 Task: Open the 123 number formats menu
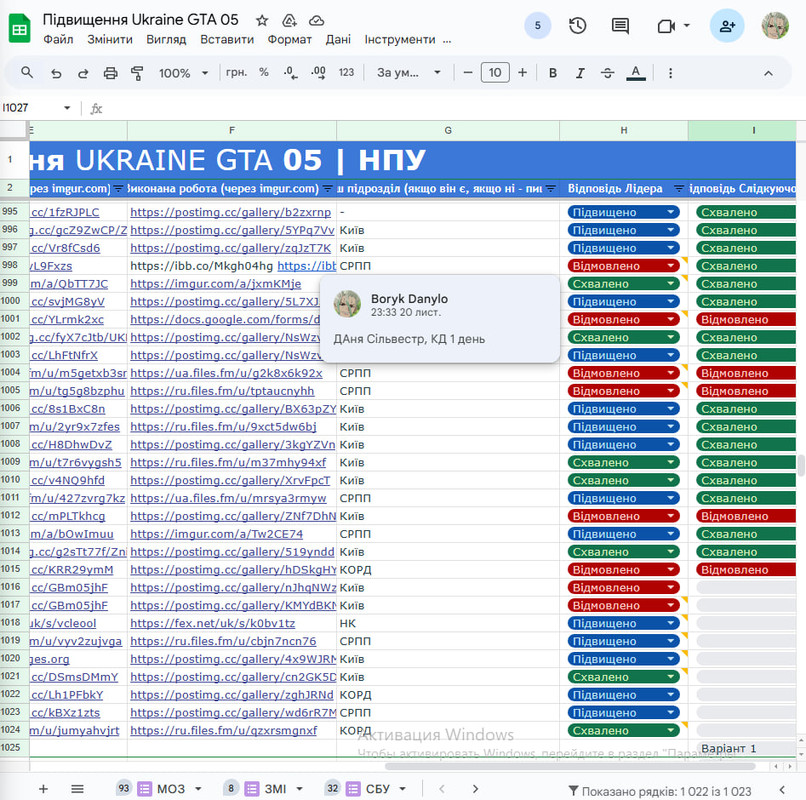pos(346,72)
